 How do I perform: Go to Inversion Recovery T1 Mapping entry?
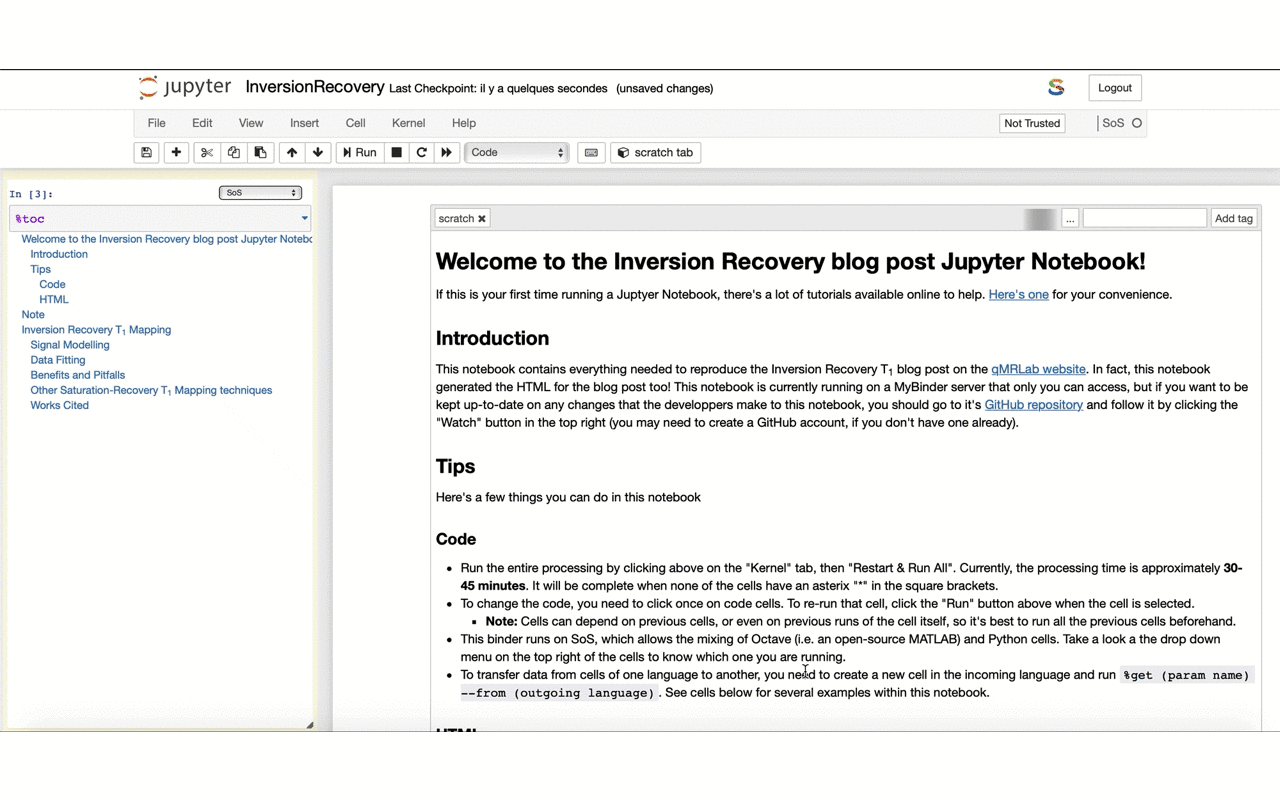click(96, 330)
